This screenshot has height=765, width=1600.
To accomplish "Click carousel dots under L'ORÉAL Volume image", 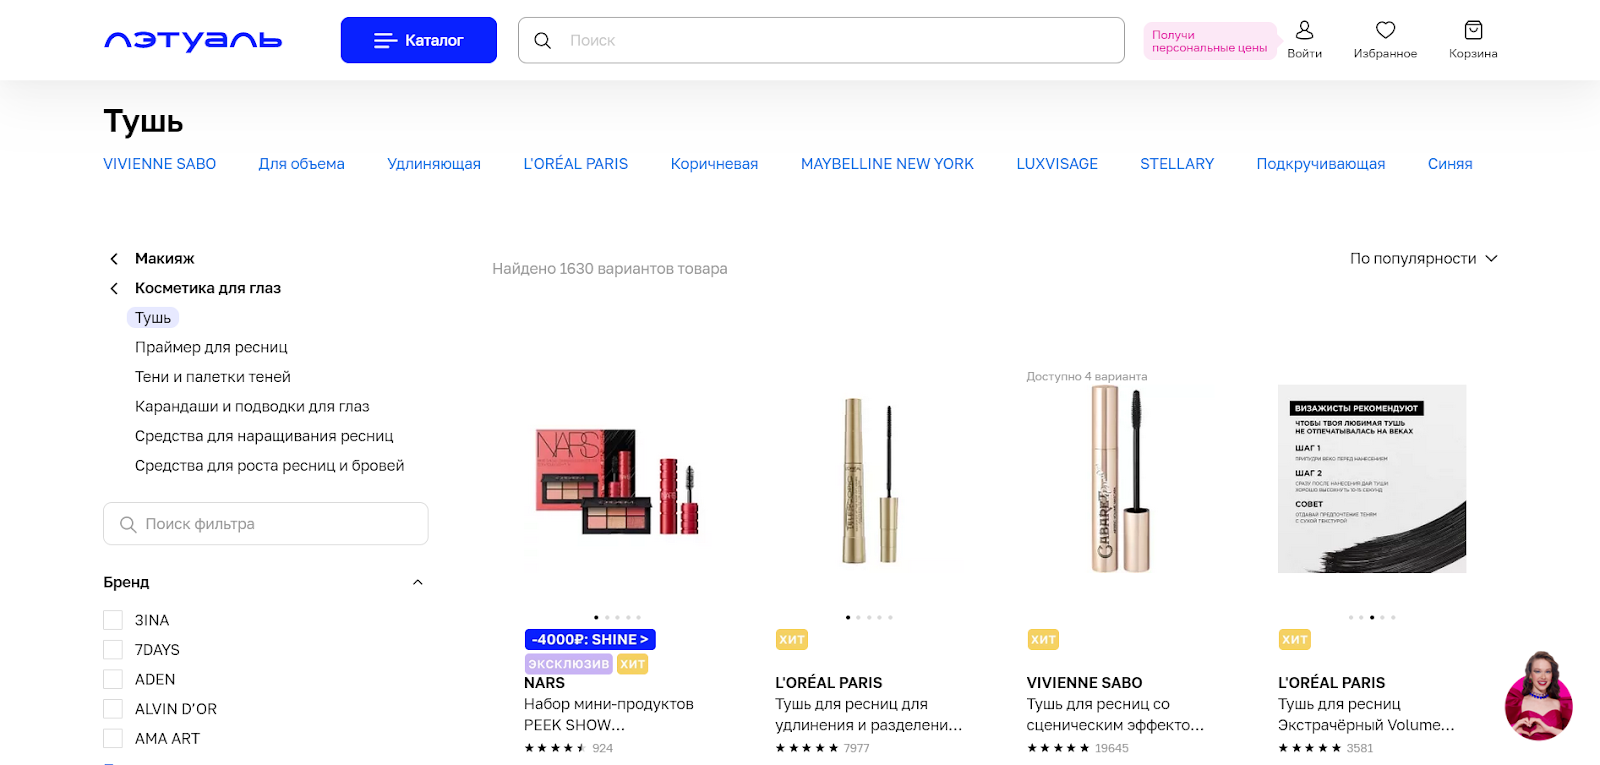I will pos(1372,617).
